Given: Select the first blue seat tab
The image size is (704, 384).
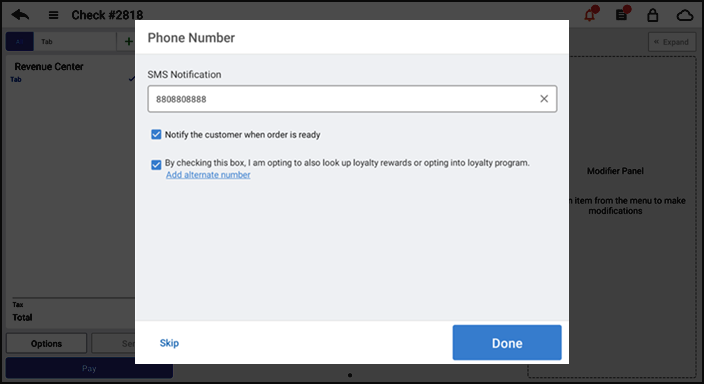Looking at the screenshot, I should point(19,42).
